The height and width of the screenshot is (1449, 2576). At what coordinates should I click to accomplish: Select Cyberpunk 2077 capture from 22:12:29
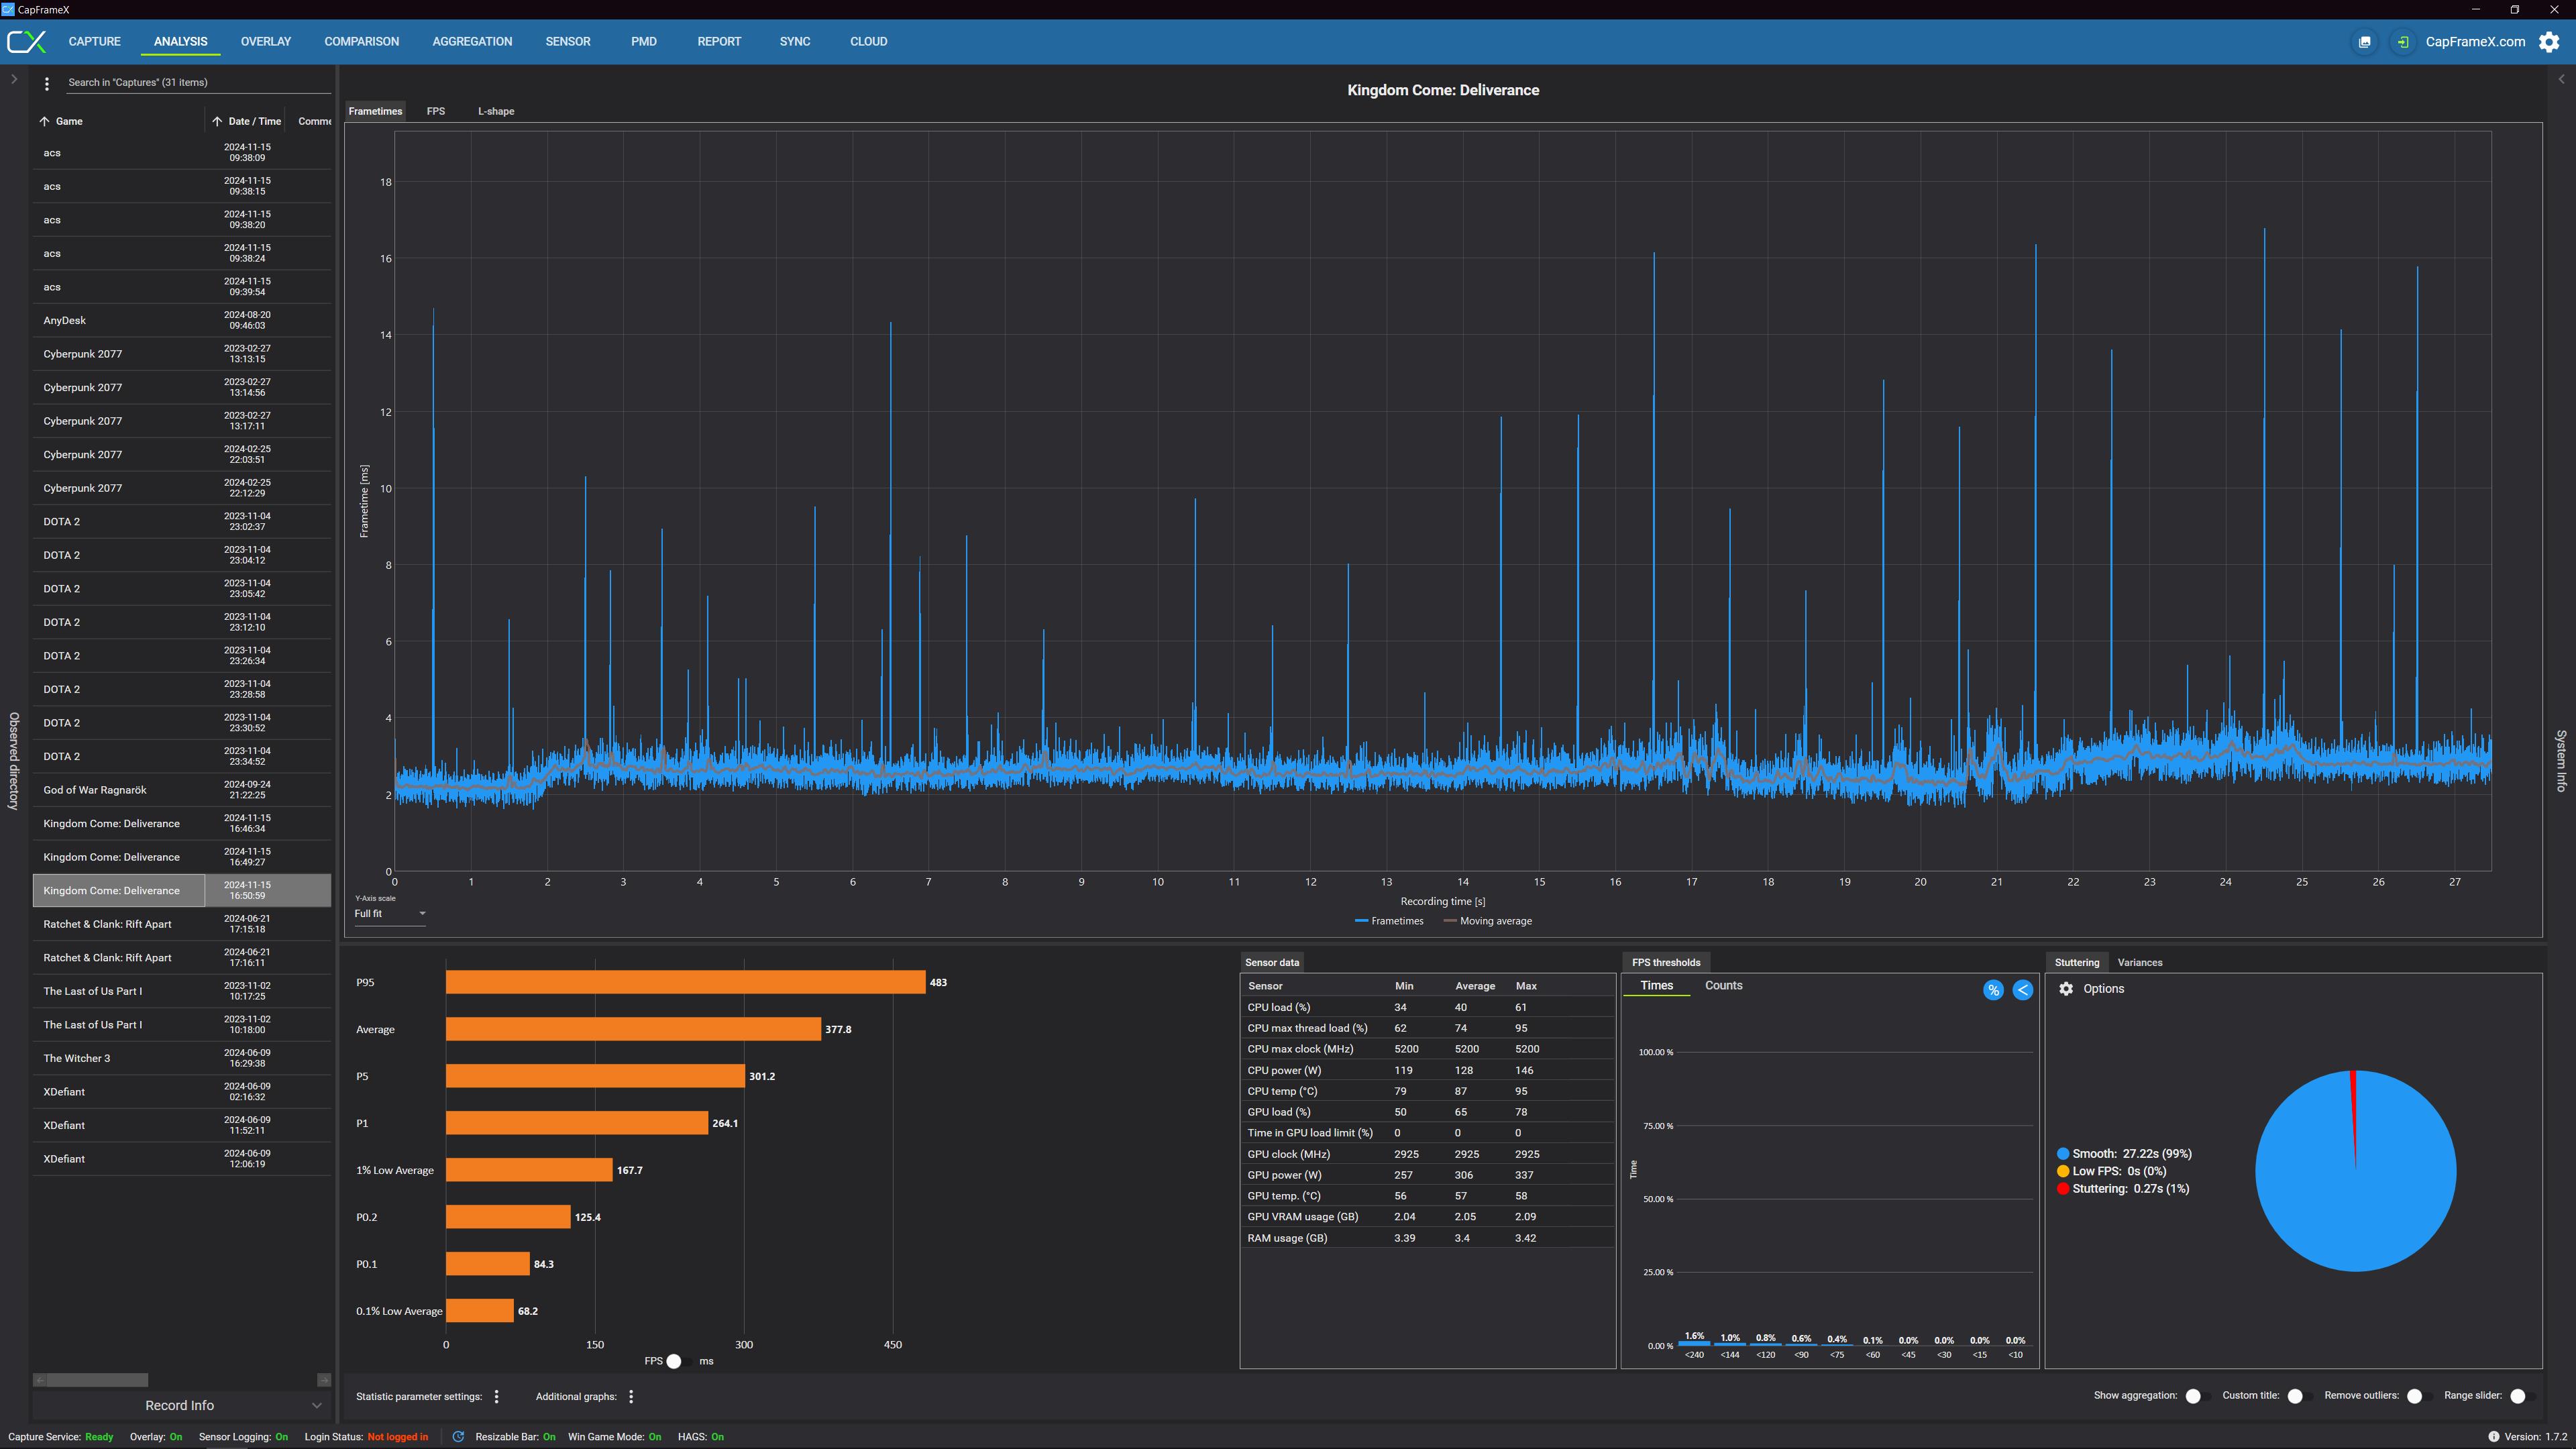[x=182, y=488]
